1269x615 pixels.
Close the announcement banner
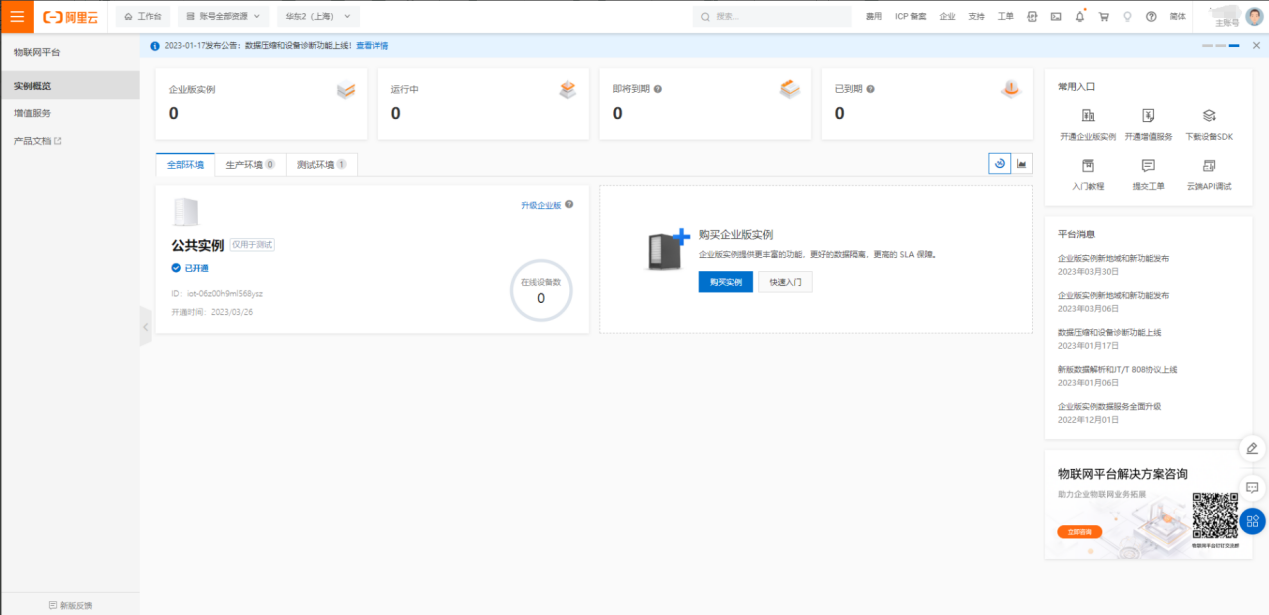click(x=1255, y=46)
